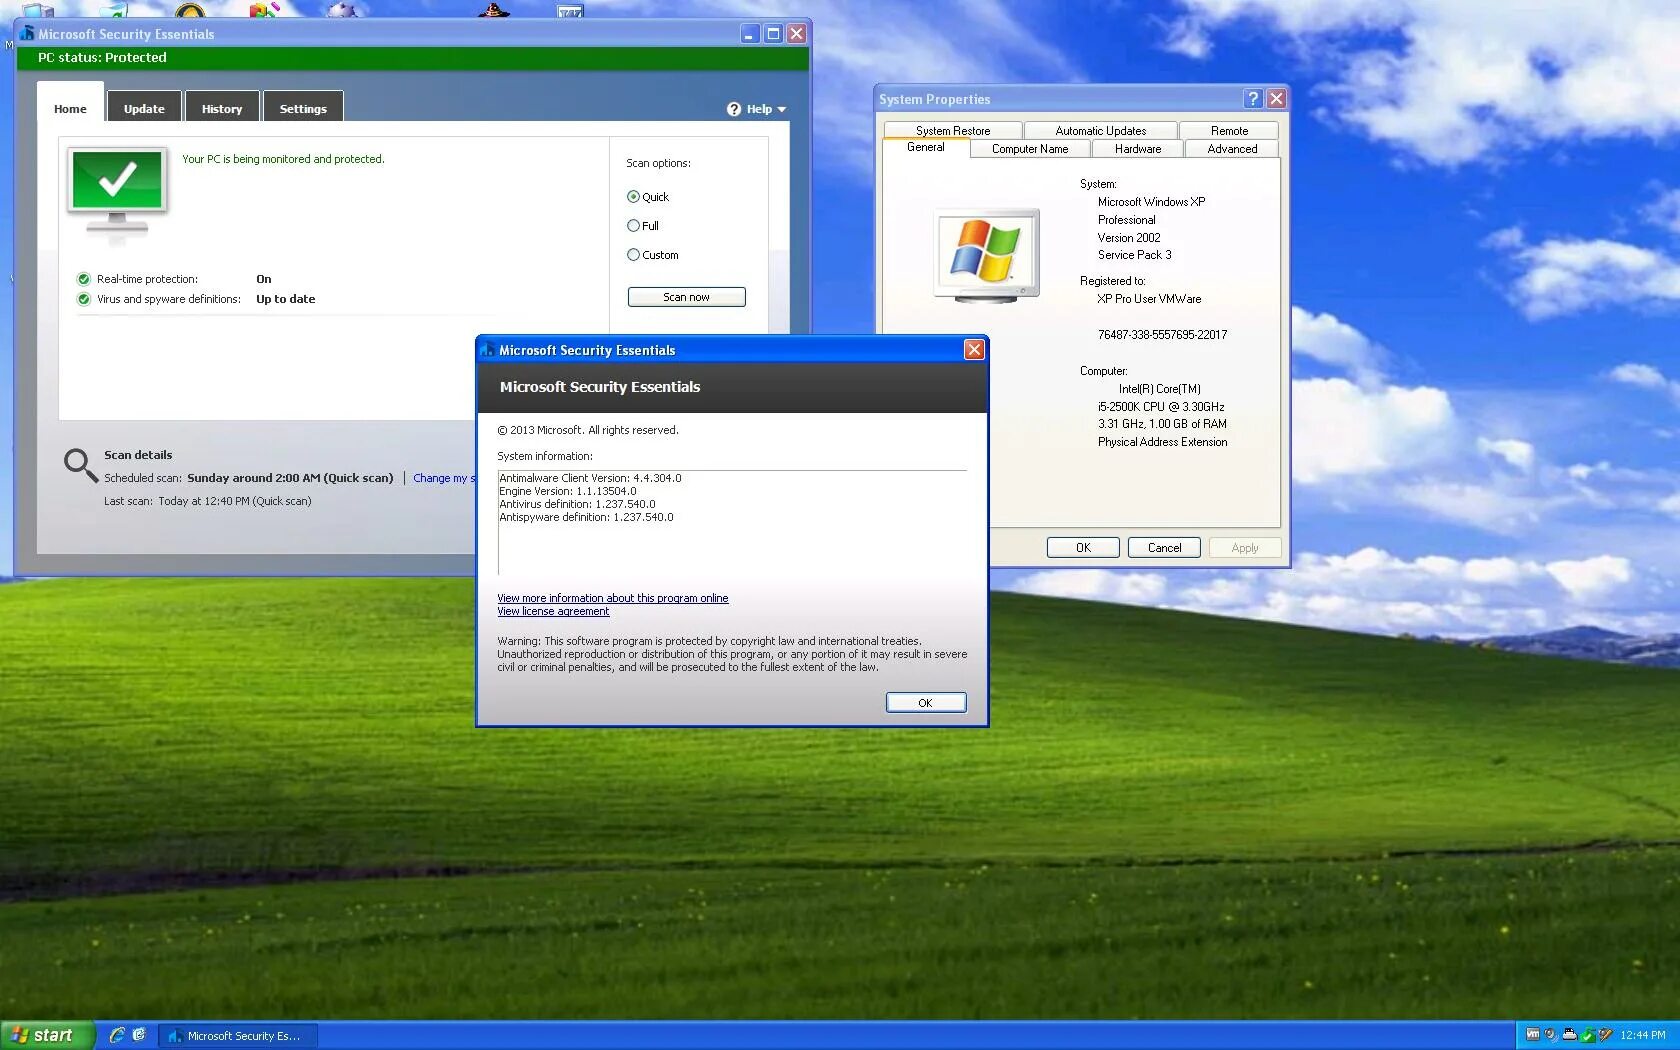Open the green Security Essentials tray icon

coord(1588,1036)
